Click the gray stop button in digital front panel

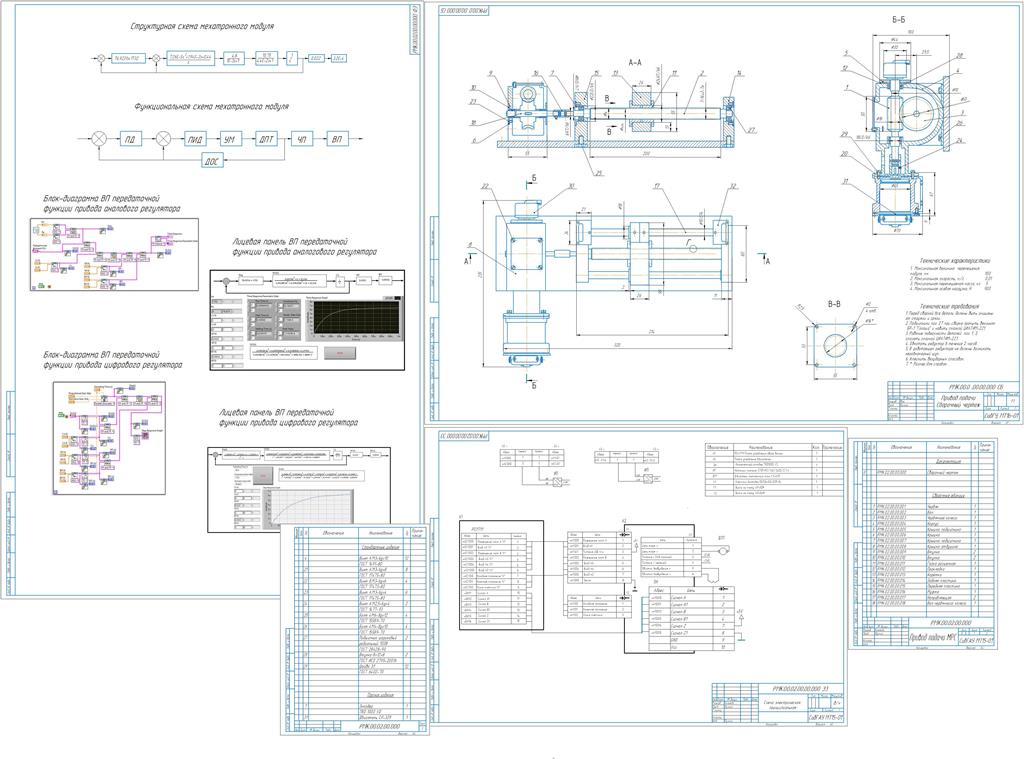[263, 475]
